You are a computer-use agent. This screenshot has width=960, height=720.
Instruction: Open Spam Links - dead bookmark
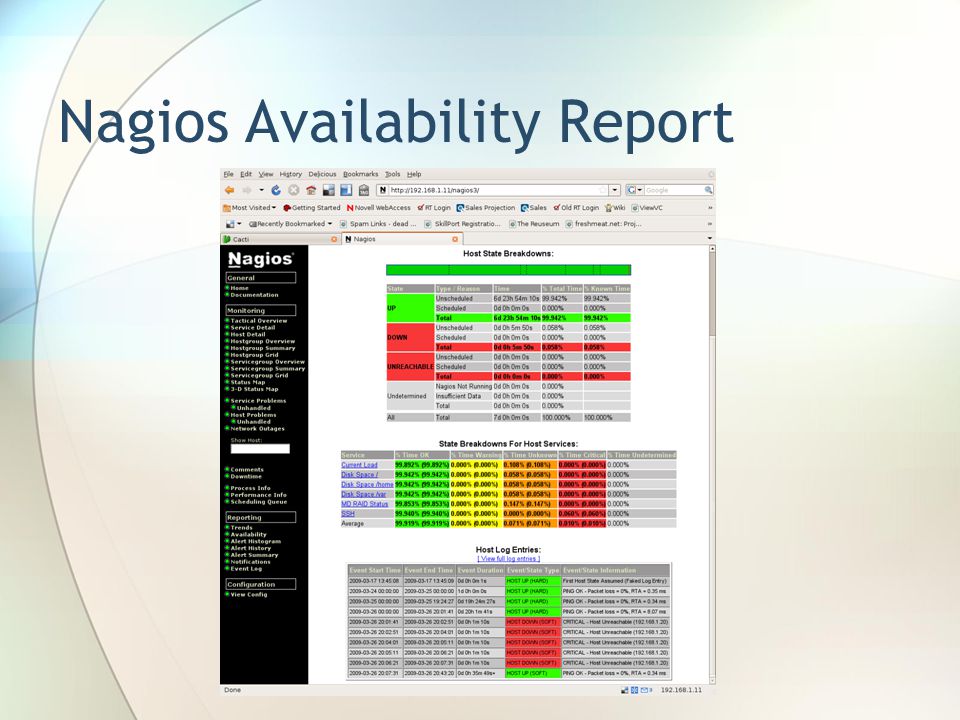pos(378,224)
